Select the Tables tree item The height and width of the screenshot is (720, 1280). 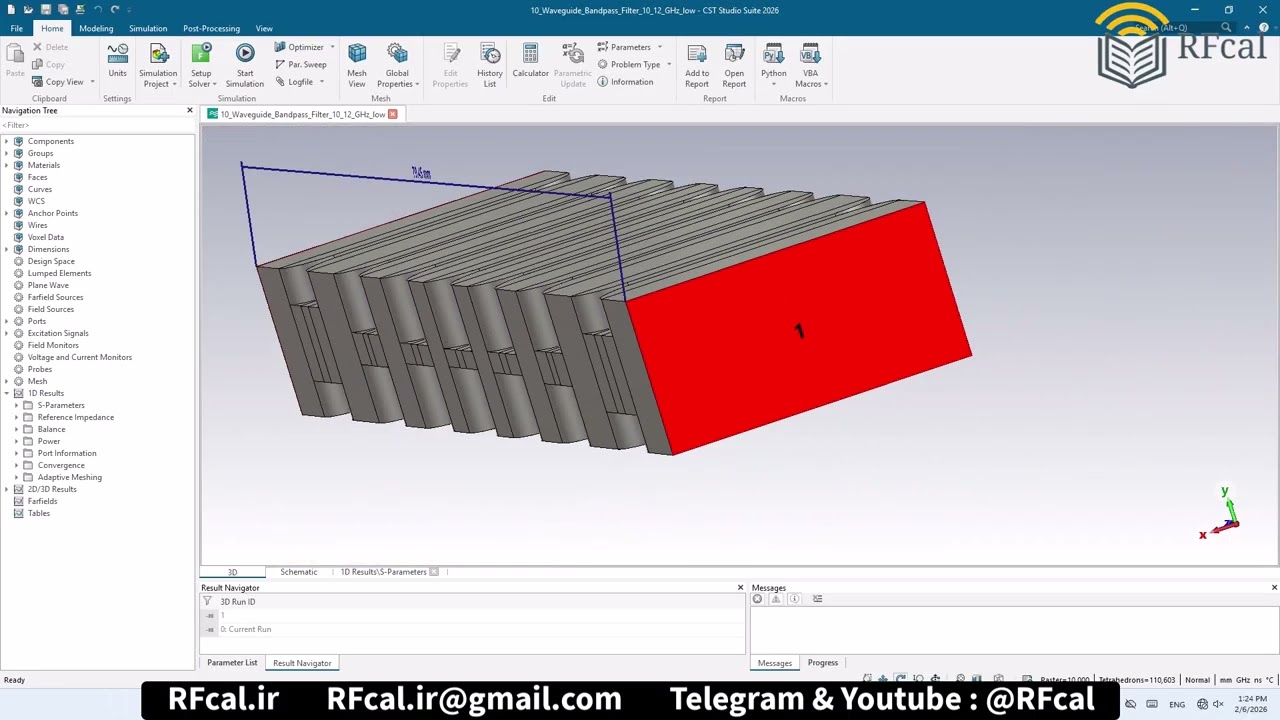click(39, 513)
